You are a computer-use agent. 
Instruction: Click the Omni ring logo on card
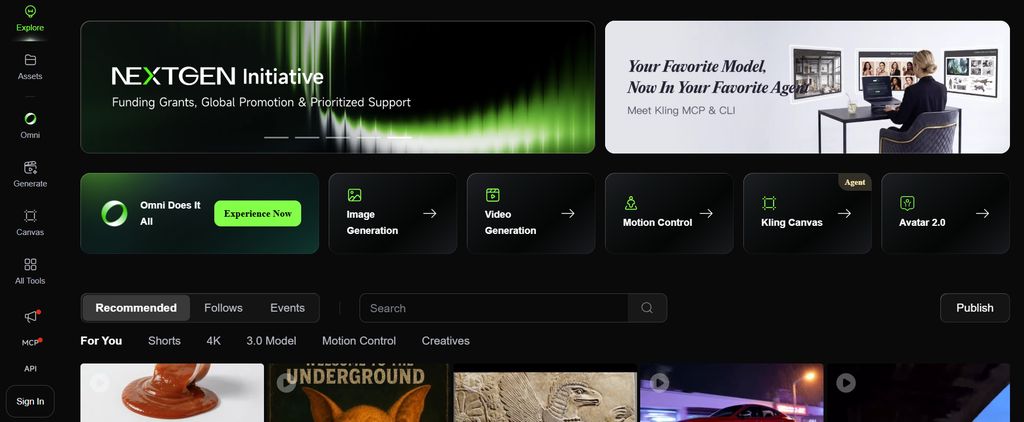[114, 214]
